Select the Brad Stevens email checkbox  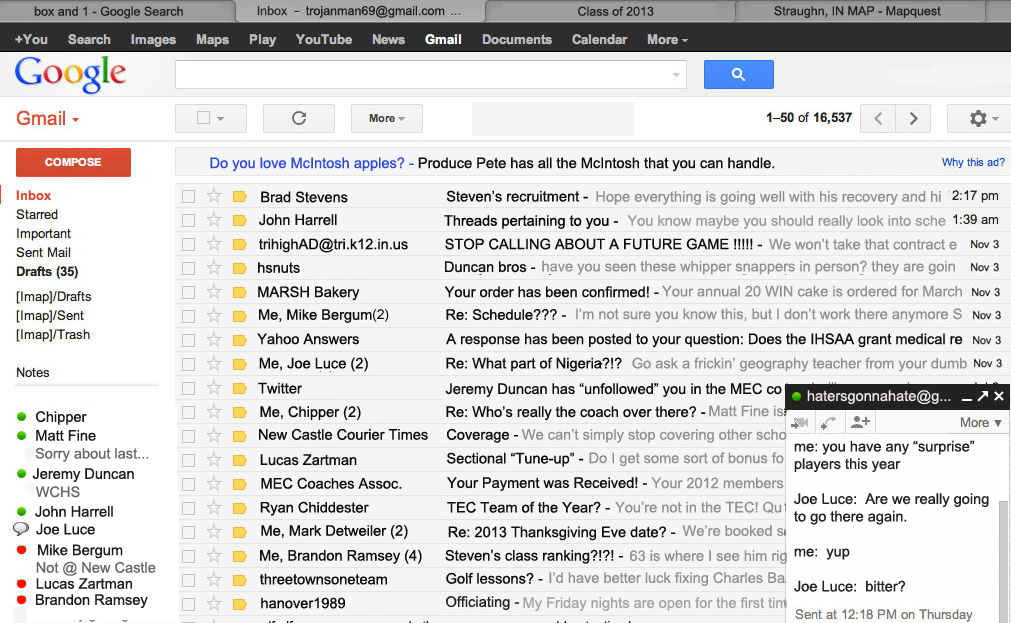(188, 196)
